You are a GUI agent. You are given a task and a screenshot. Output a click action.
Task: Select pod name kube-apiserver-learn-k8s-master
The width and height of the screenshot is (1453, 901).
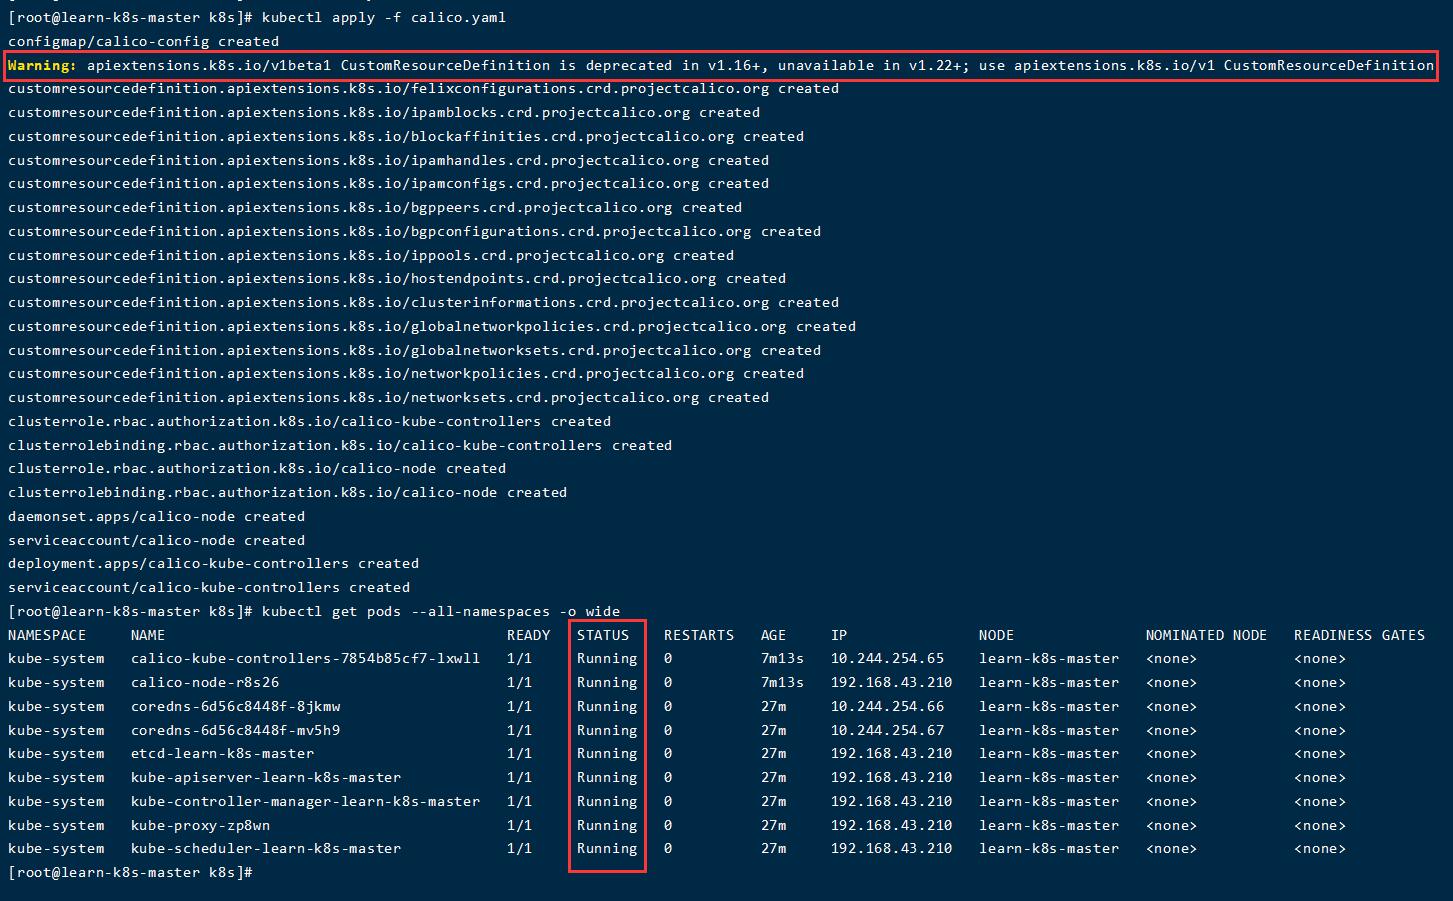266,778
